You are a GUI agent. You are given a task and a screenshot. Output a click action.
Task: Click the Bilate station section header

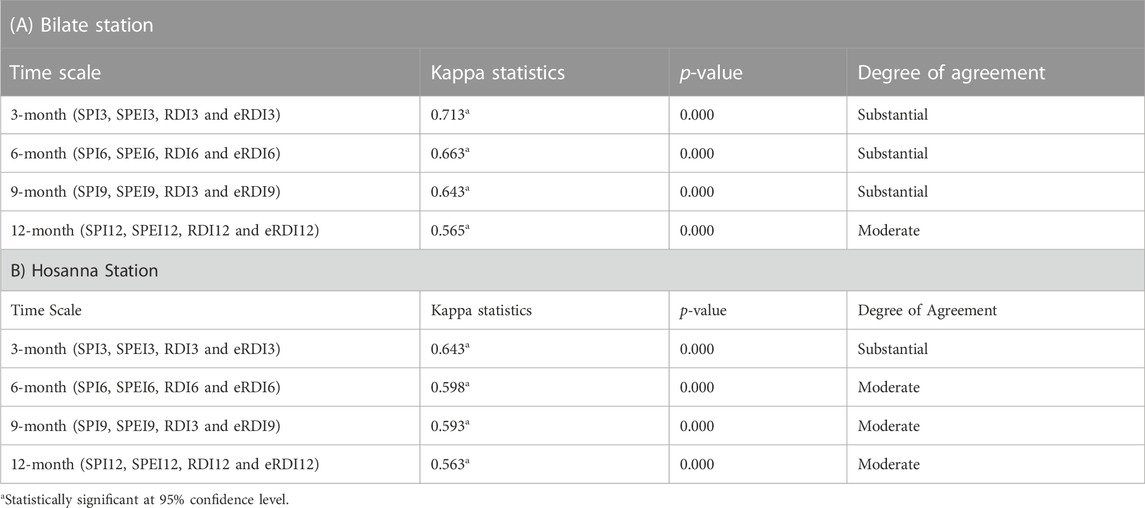coord(572,24)
